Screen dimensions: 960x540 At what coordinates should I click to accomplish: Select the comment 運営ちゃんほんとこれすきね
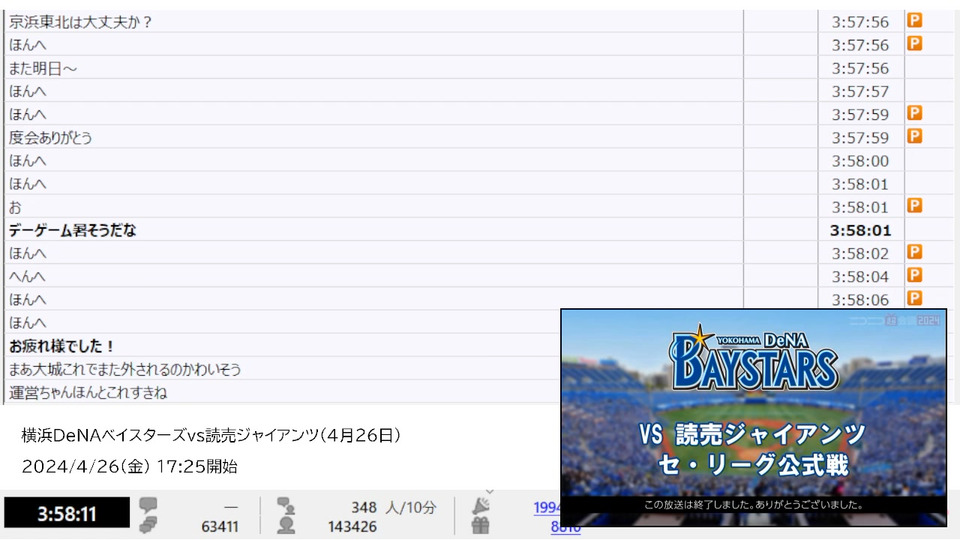click(x=88, y=392)
